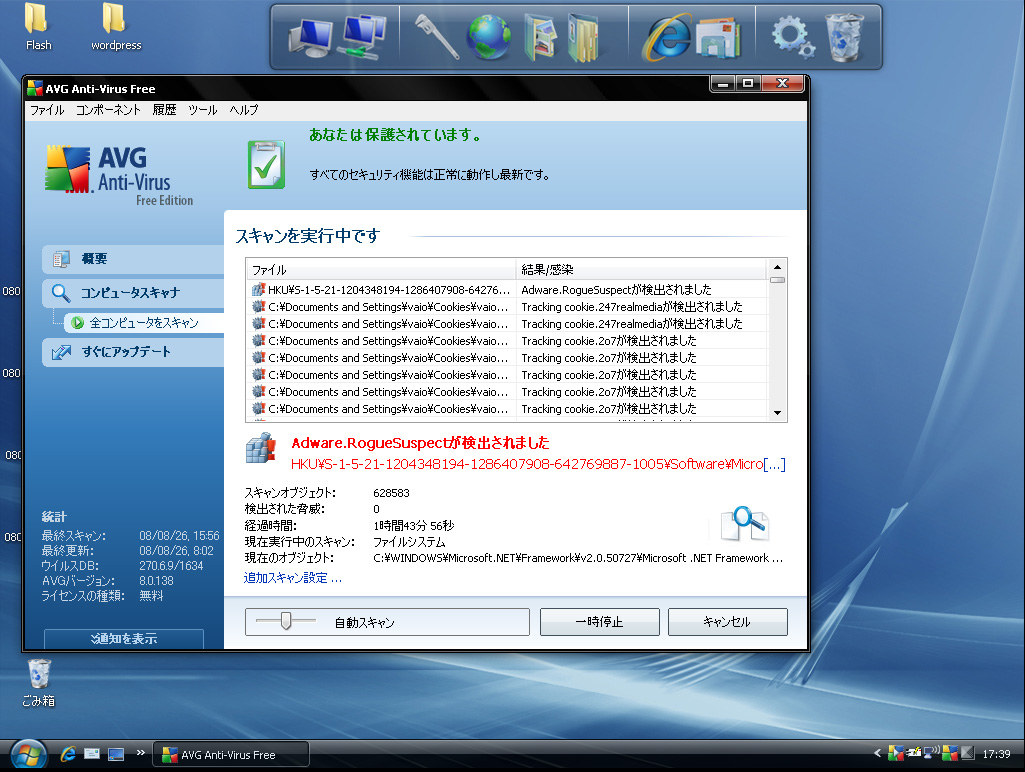The image size is (1025, 772).
Task: Adjust the 自動スキャン priority slider
Action: 286,620
